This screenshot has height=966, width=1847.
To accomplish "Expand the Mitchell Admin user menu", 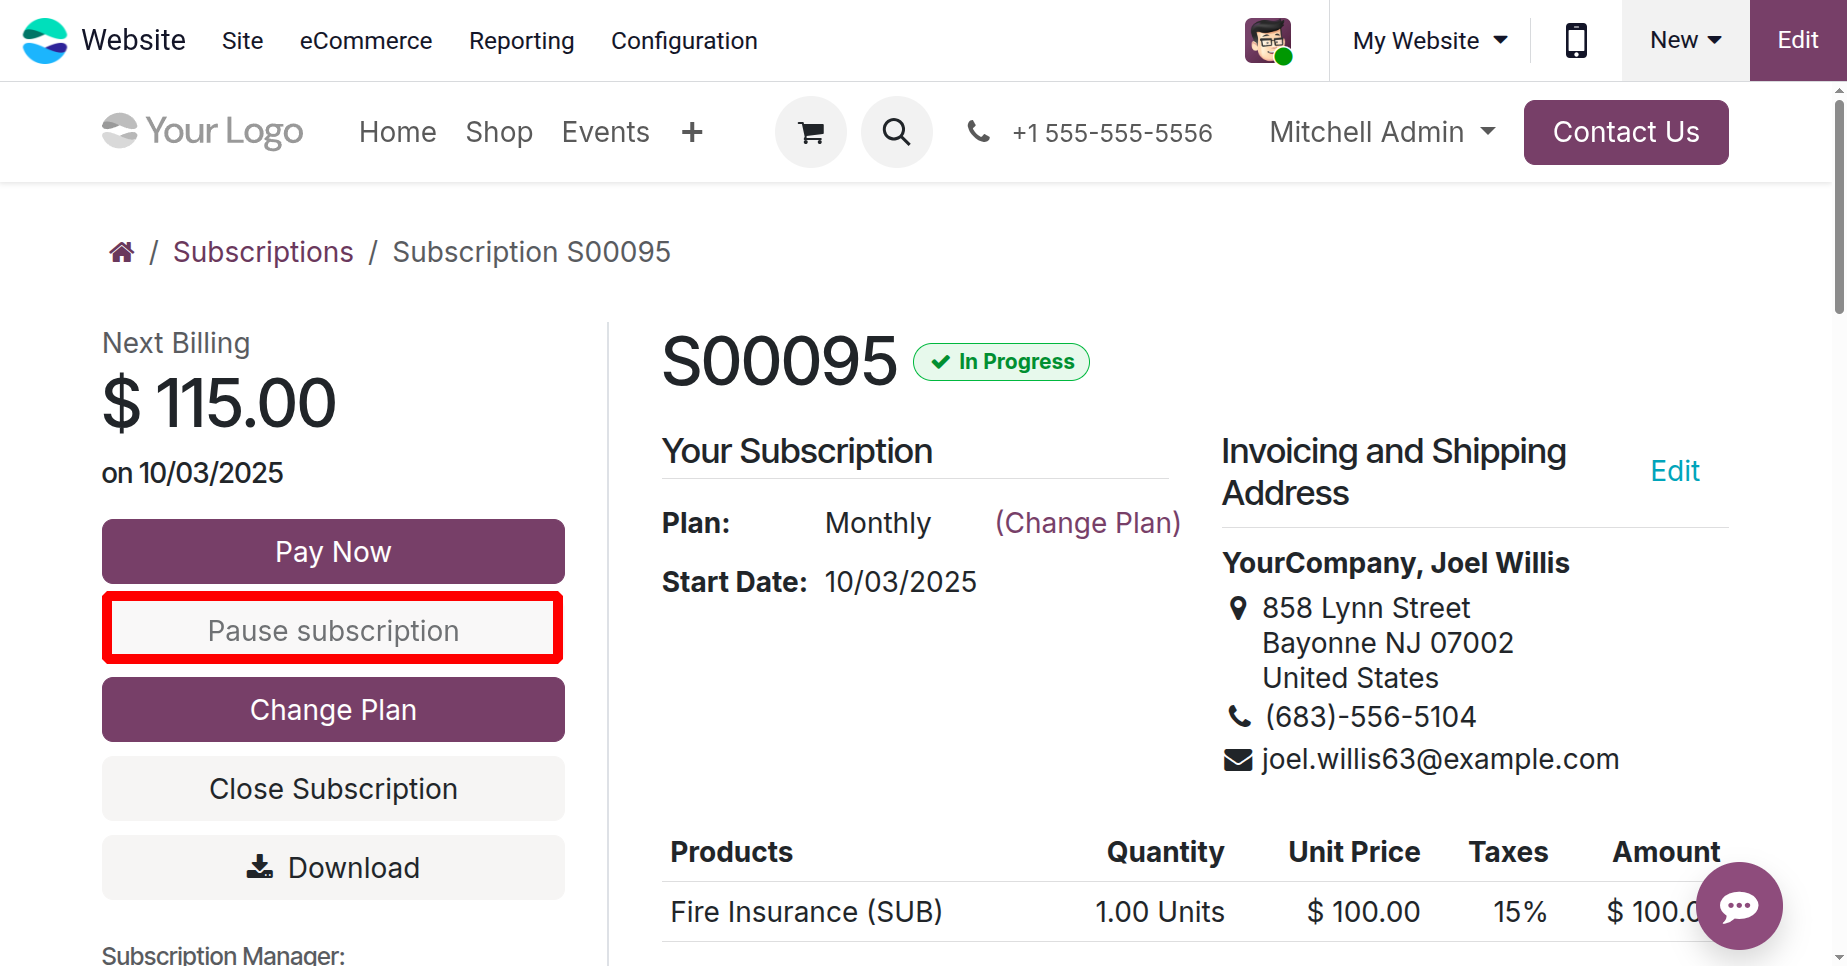I will [x=1382, y=132].
